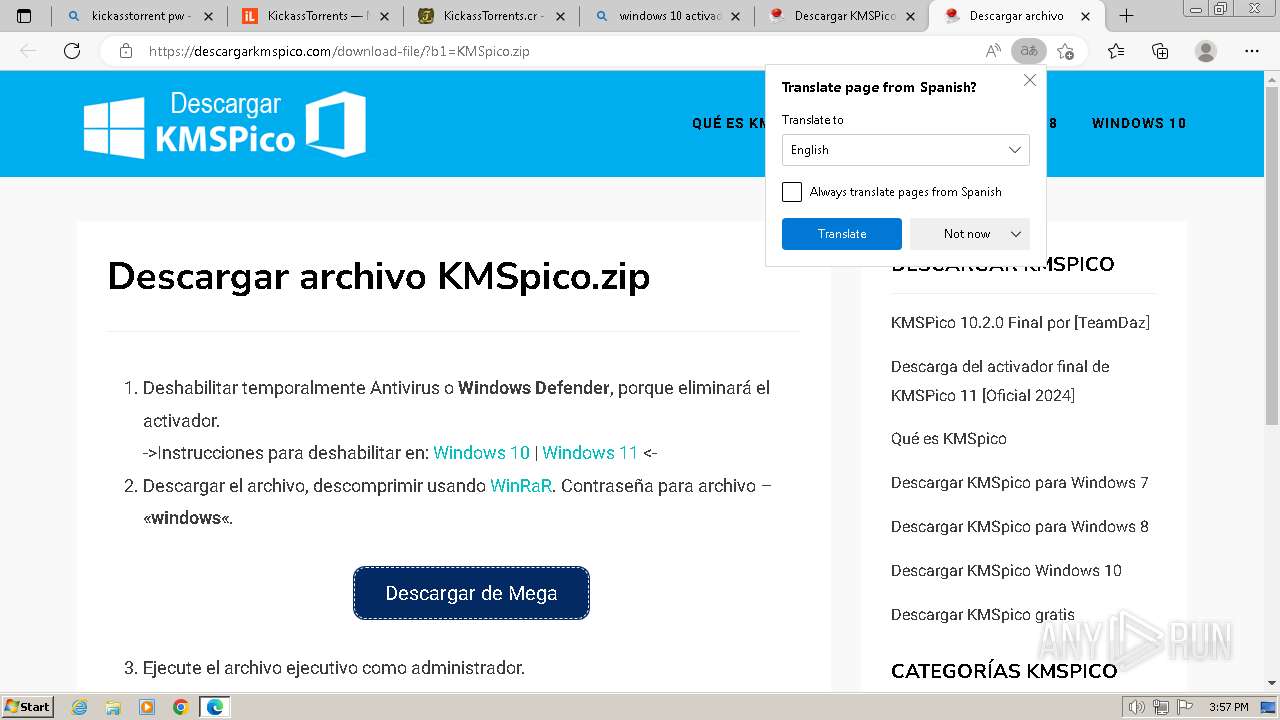
Task: Switch to KickassTorrents.cr tab
Action: click(x=490, y=16)
